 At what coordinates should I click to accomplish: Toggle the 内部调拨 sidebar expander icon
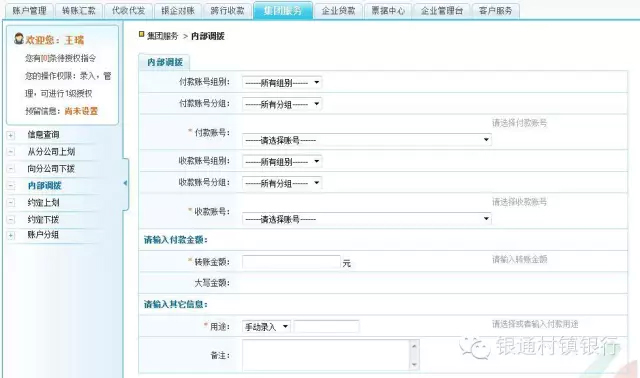pyautogui.click(x=11, y=186)
